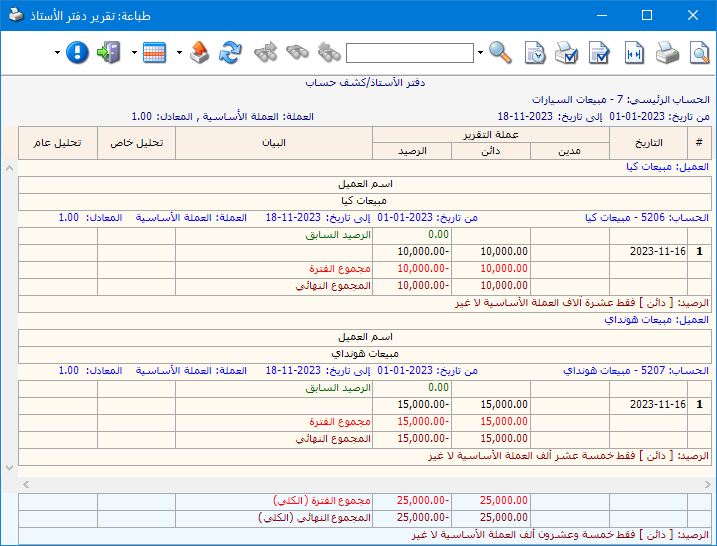This screenshot has width=717, height=546.
Task: Click the blue refresh arrows icon
Action: pyautogui.click(x=230, y=53)
